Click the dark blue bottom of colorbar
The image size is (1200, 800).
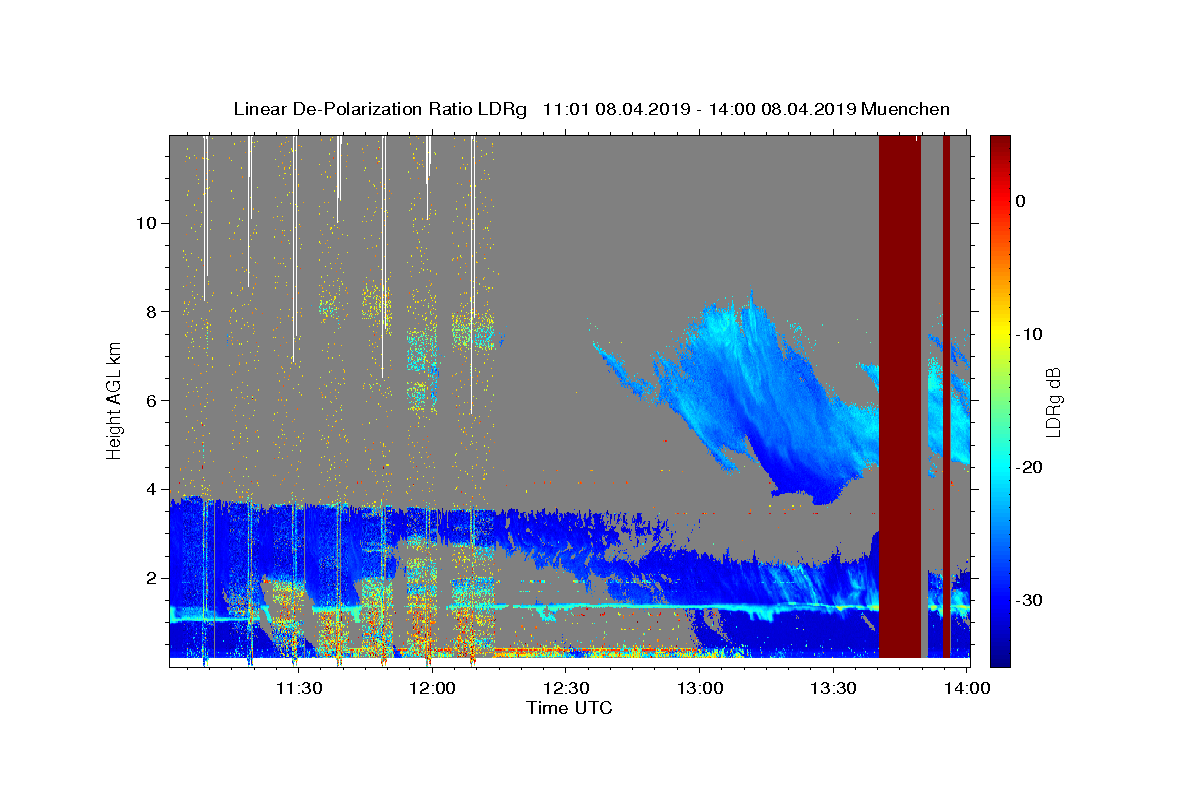(1000, 656)
